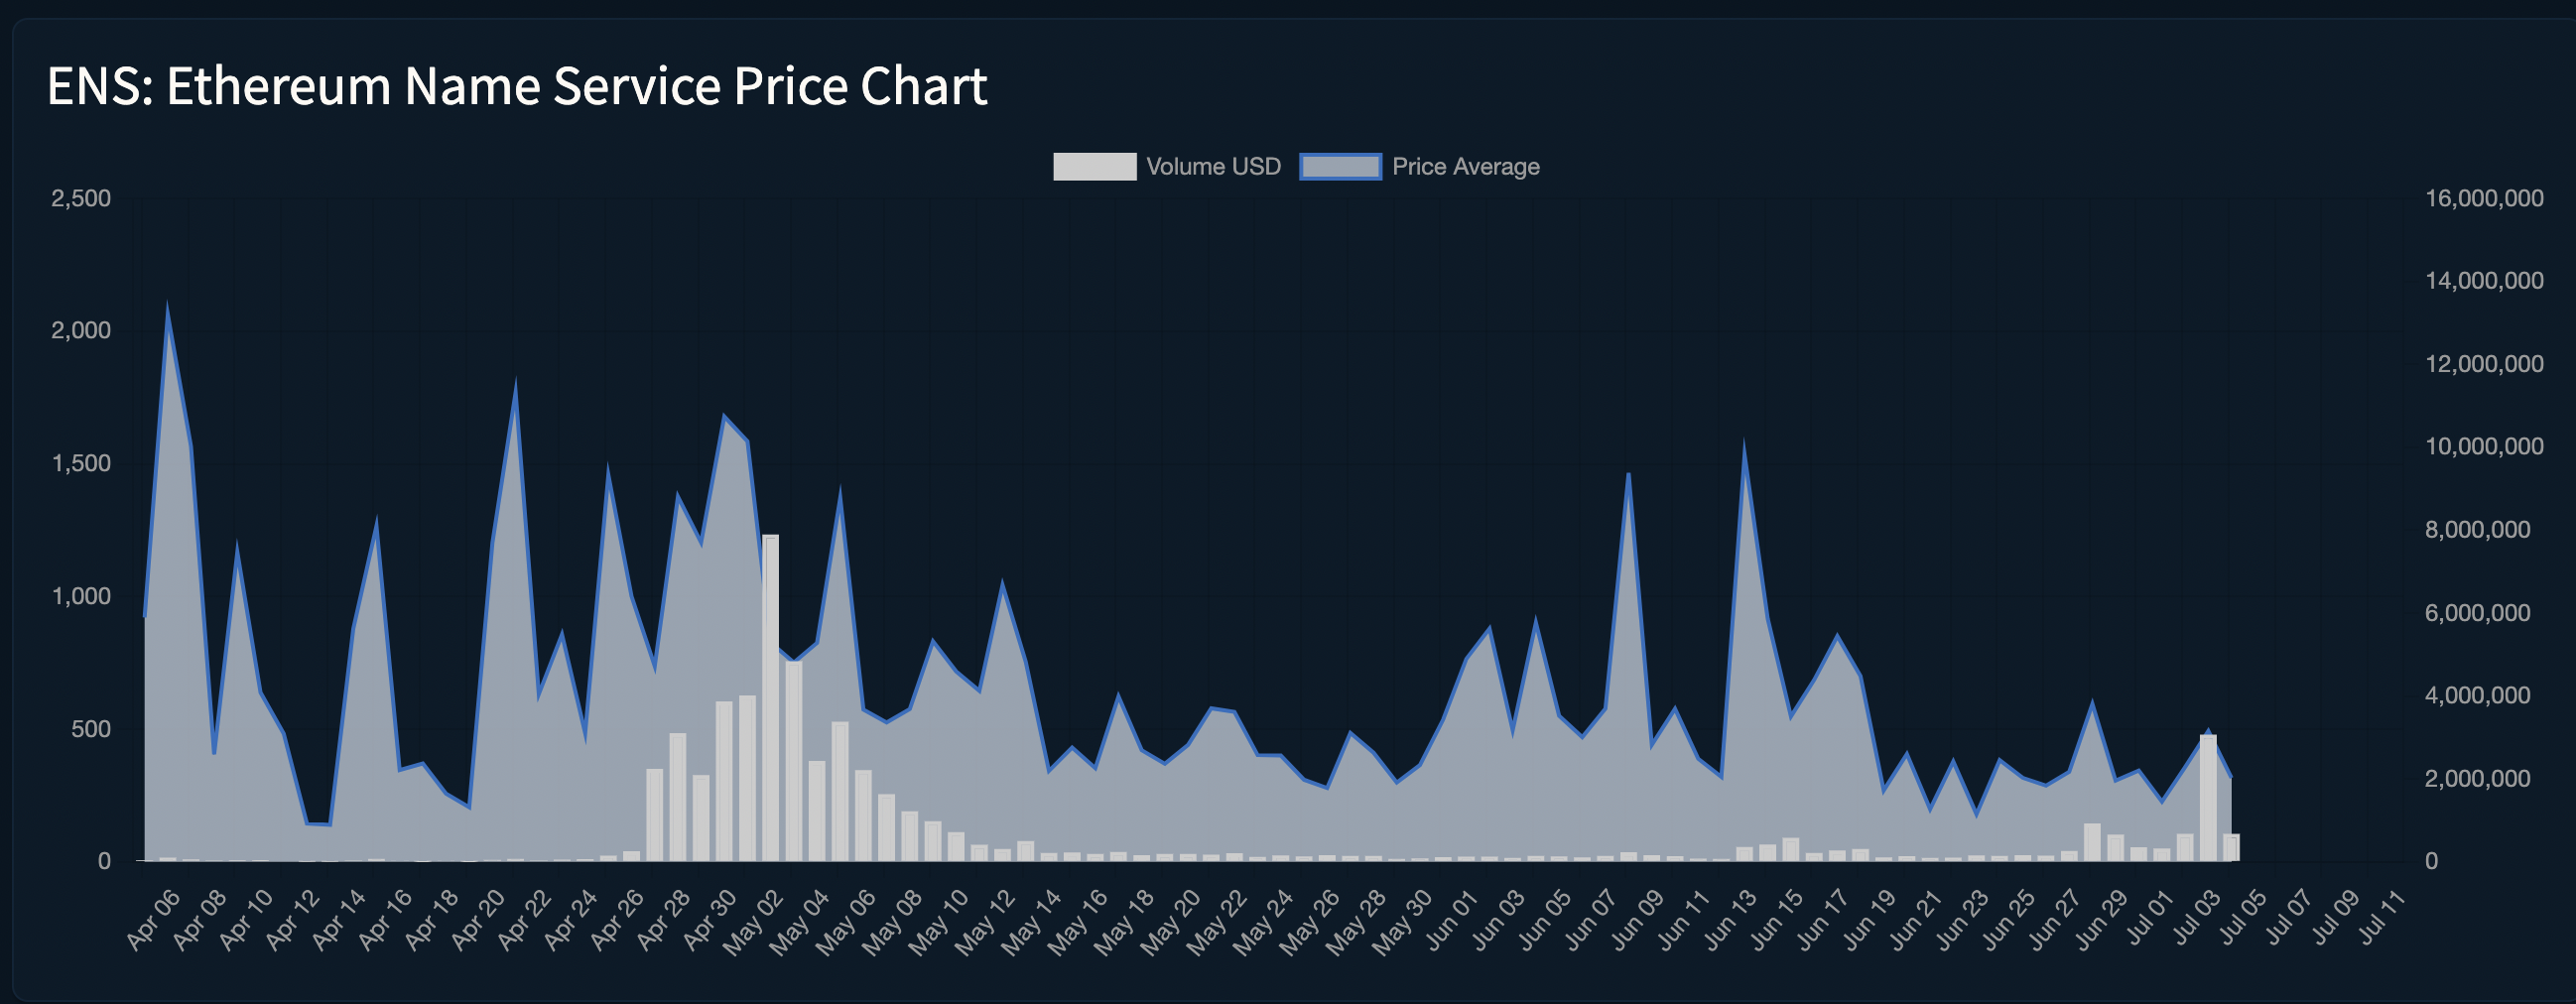2576x1004 pixels.
Task: Click the "12,000,000" volume axis label
Action: pos(2484,364)
